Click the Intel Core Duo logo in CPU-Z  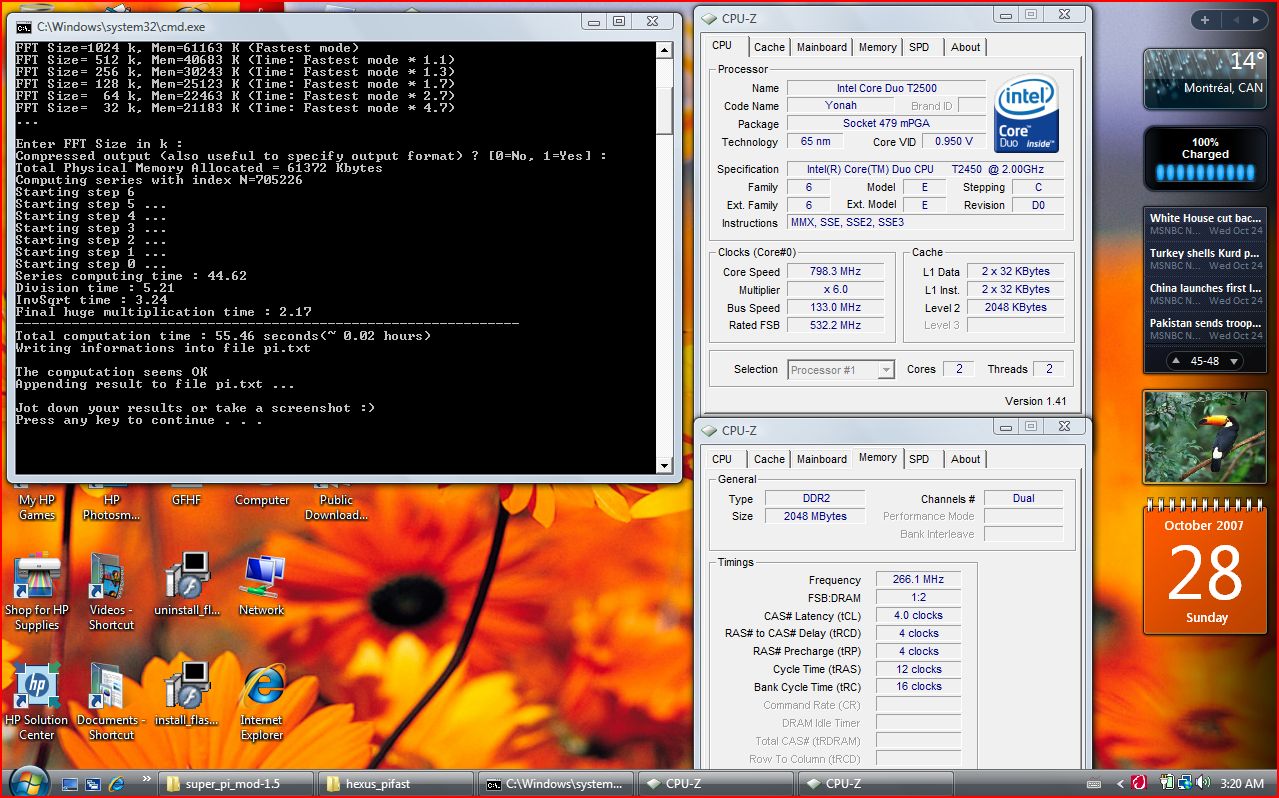pos(1026,113)
